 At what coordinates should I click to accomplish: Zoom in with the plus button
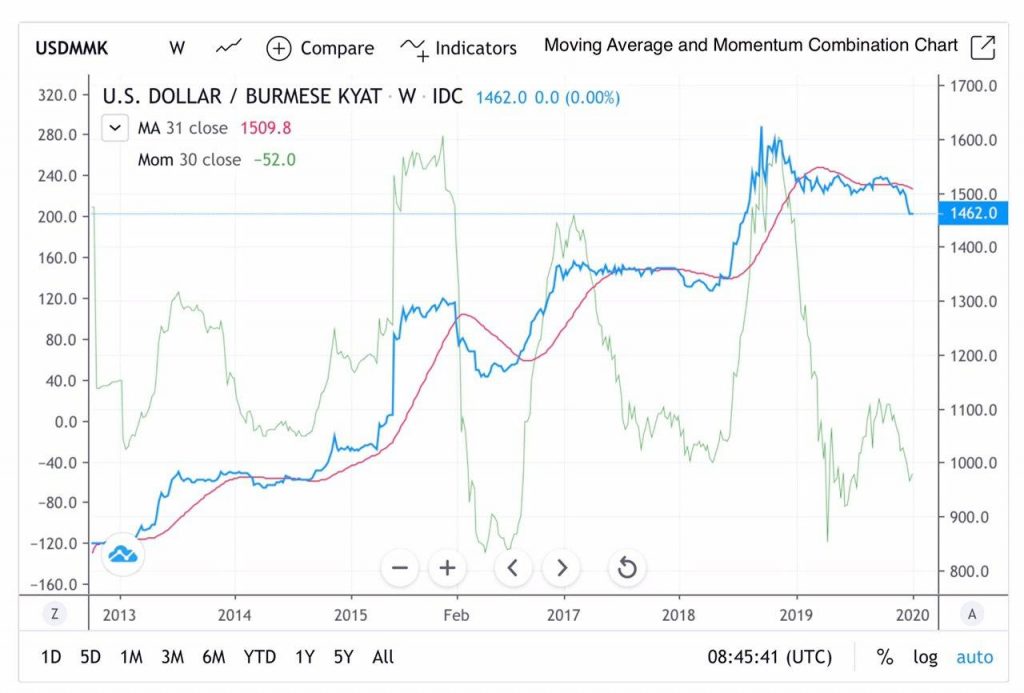coord(447,568)
